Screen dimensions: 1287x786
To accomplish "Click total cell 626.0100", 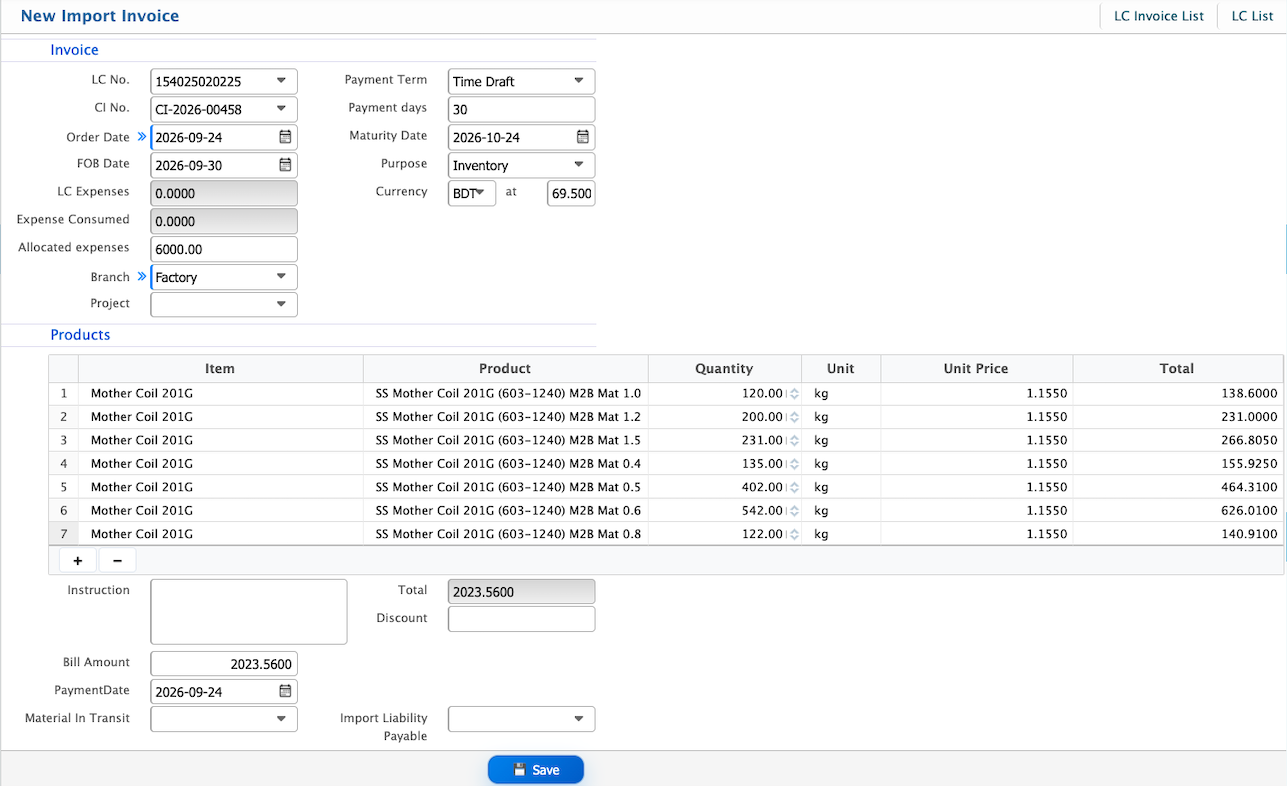I will [x=1178, y=511].
